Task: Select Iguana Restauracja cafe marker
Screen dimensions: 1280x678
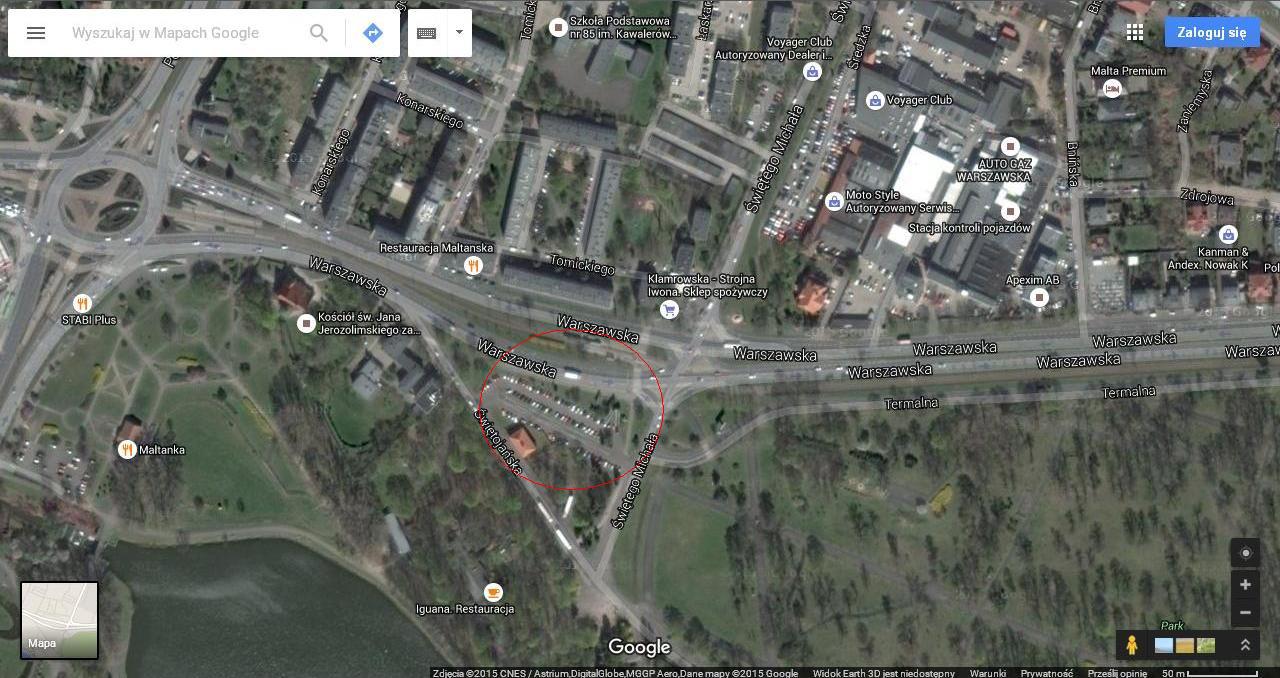Action: [492, 592]
